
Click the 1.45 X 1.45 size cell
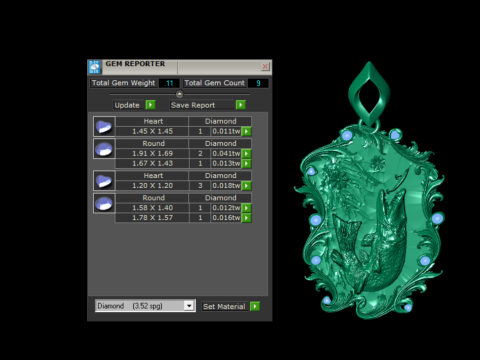(152, 131)
